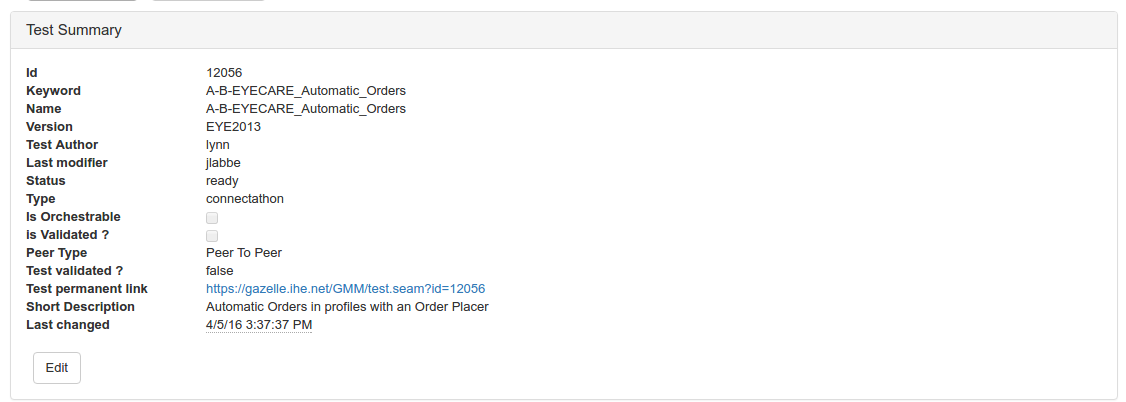The image size is (1126, 402).
Task: Click the Type value connectathon
Action: click(x=244, y=199)
